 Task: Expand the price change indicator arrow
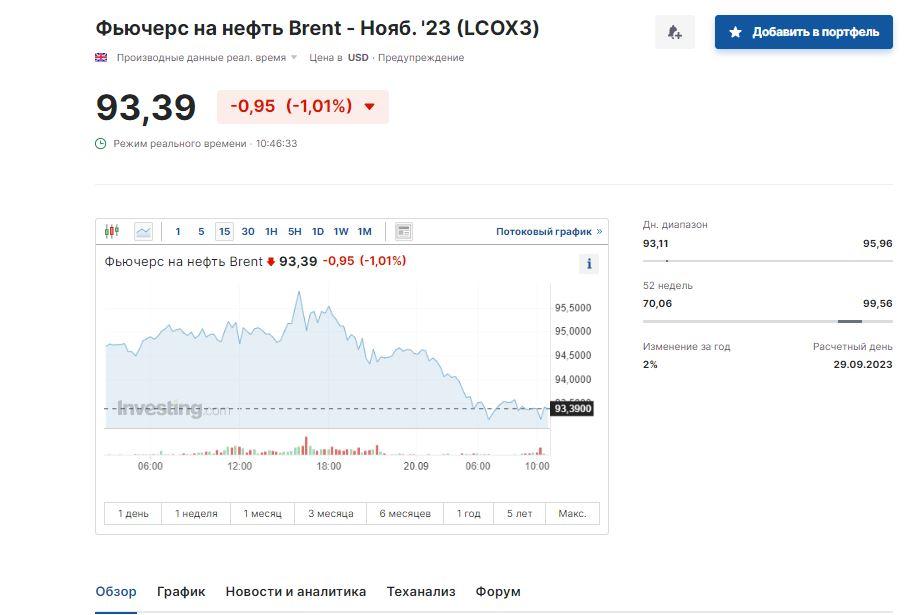tap(369, 106)
